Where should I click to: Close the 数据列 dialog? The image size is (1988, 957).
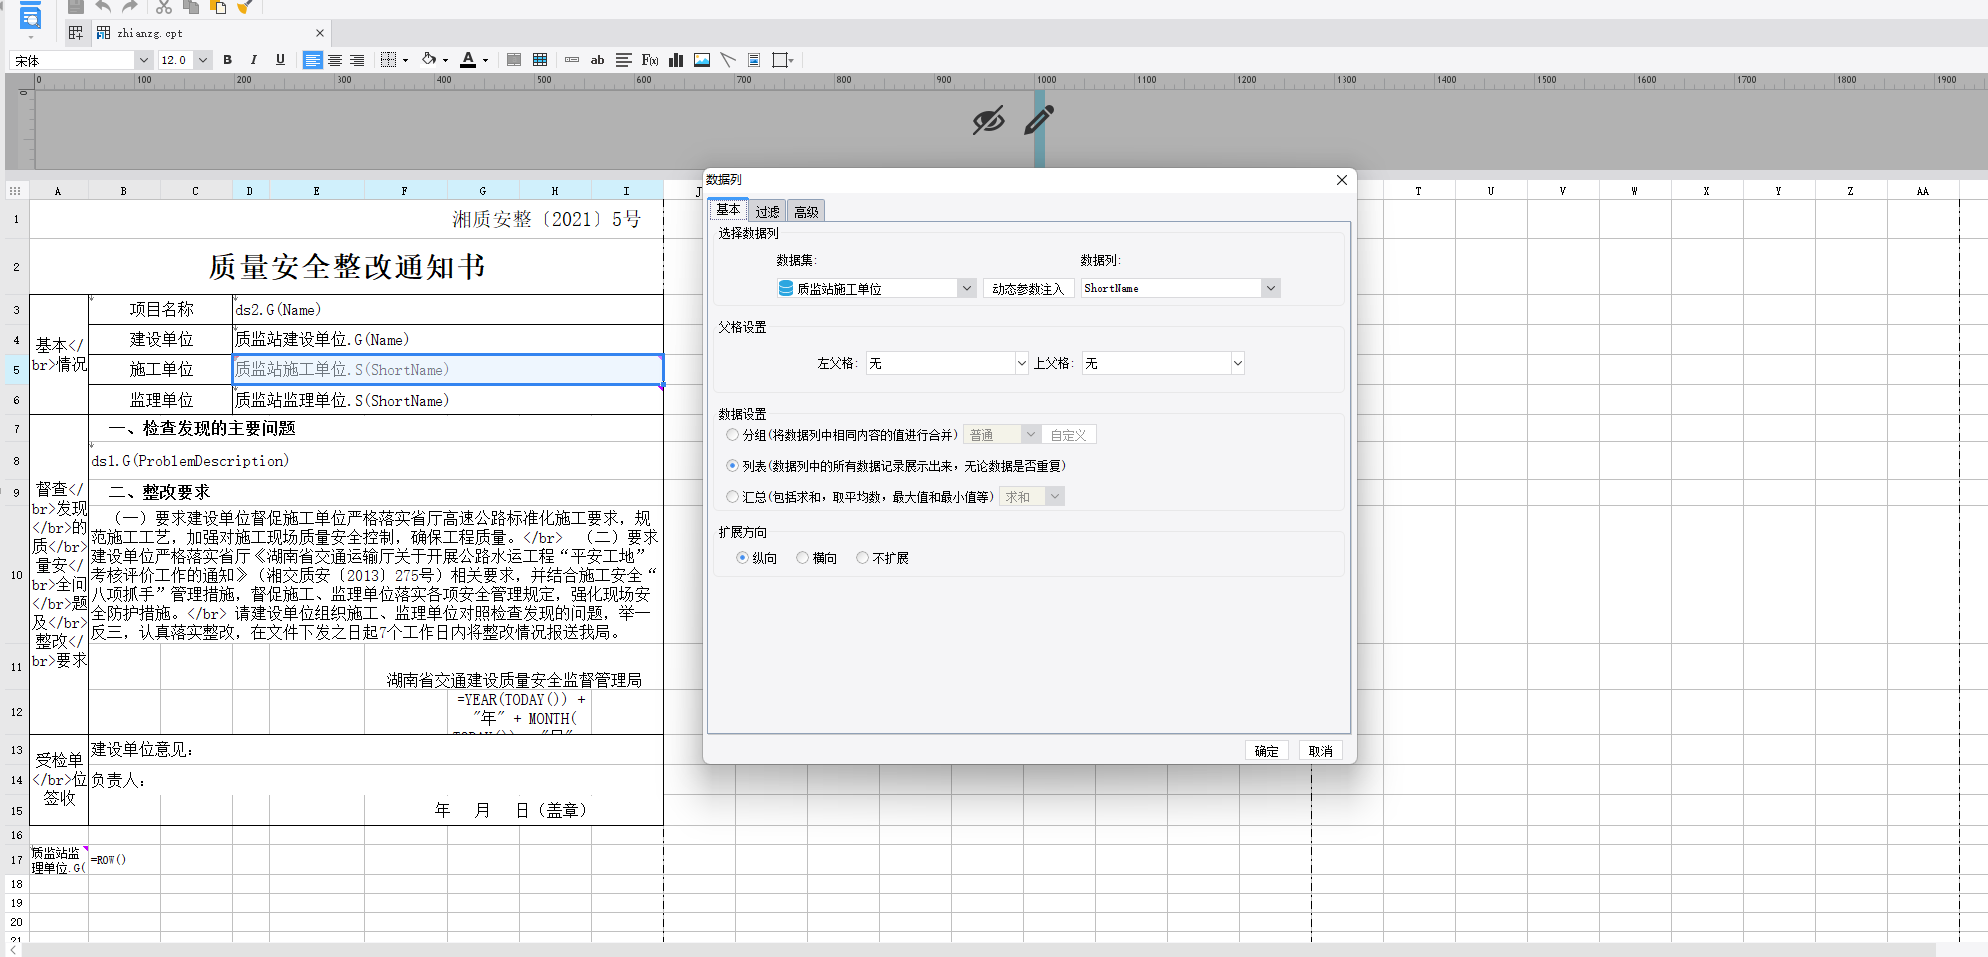[1342, 180]
